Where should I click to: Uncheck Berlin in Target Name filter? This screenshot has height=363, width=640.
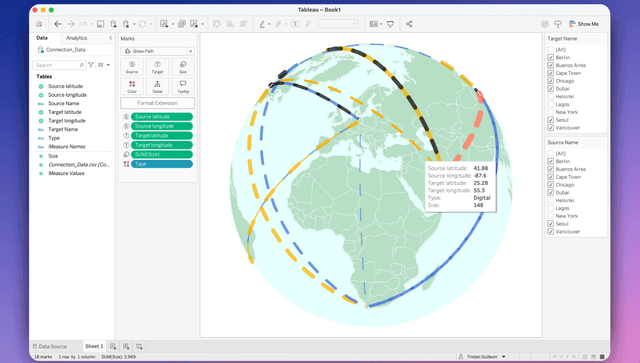coord(551,58)
